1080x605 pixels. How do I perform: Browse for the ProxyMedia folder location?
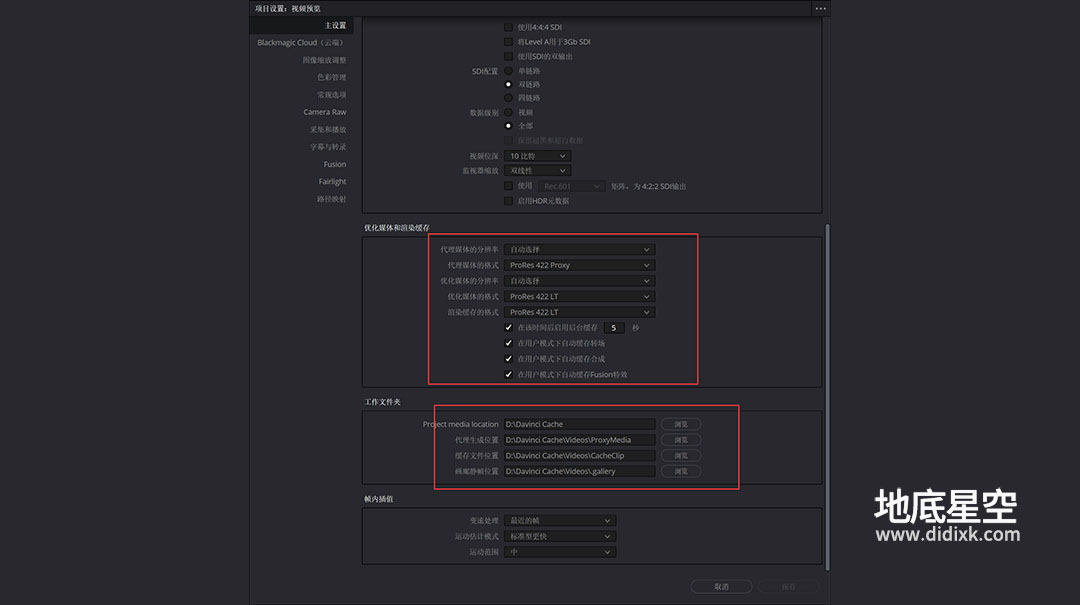tap(681, 440)
